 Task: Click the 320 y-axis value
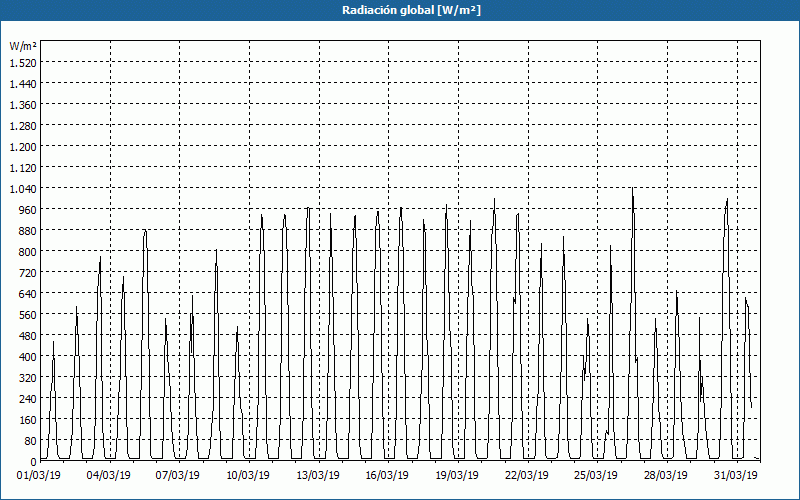tap(28, 378)
